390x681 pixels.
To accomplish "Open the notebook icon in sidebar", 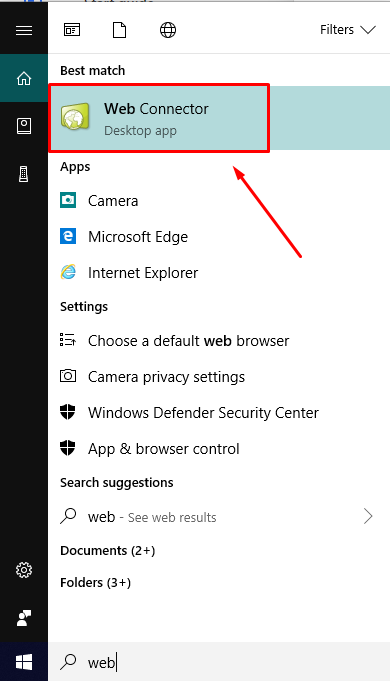I will click(x=24, y=126).
